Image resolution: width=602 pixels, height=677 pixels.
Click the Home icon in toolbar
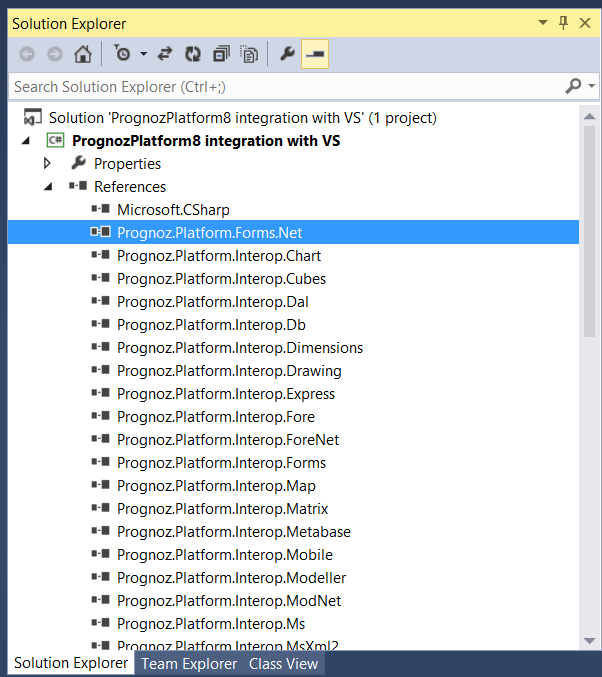[x=82, y=54]
